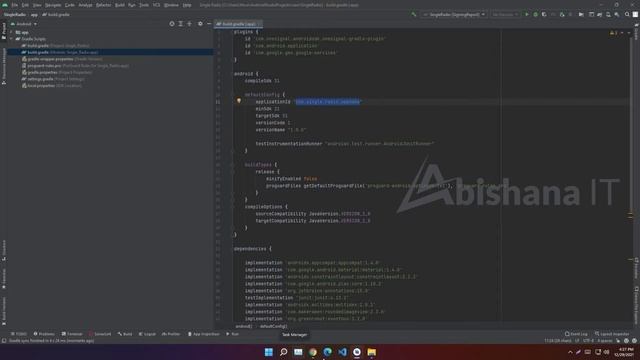Viewport: 640px width, 360px height.
Task: Click the yellow lightbulb intention icon
Action: click(239, 101)
